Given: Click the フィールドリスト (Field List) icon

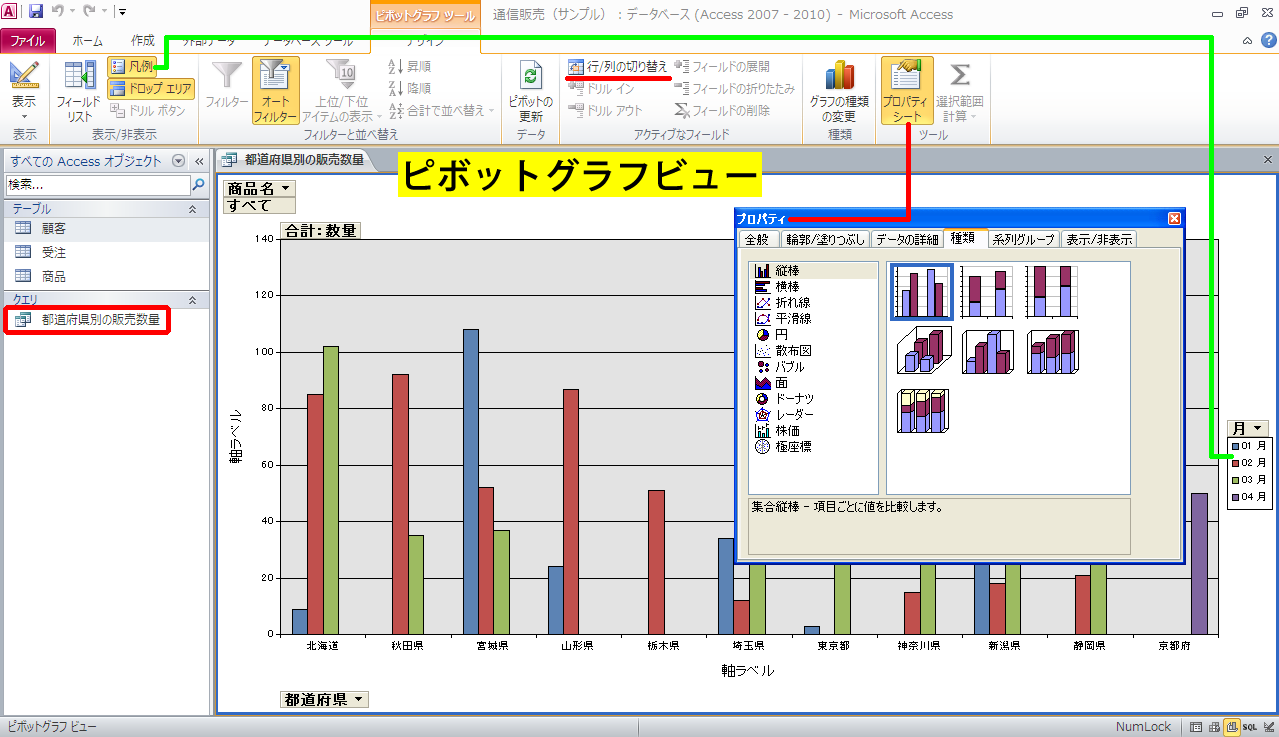Looking at the screenshot, I should point(78,77).
